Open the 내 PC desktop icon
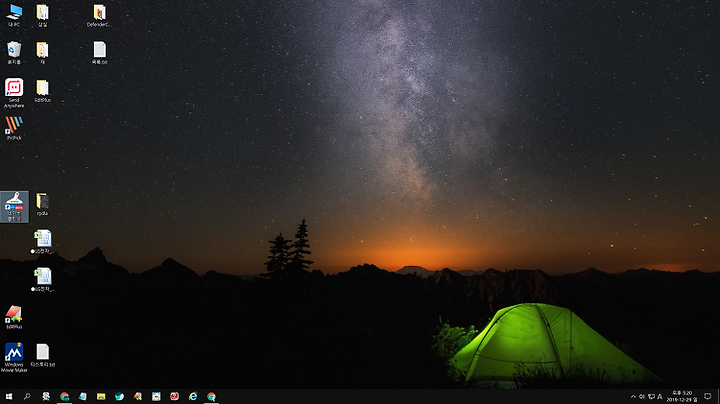Screen dimensions: 720x404 [x=14, y=15]
